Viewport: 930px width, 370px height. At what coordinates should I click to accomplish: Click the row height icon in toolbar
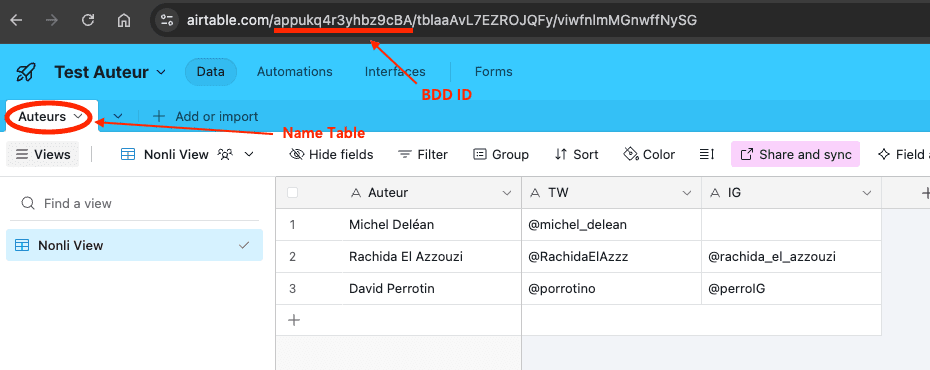tap(706, 154)
